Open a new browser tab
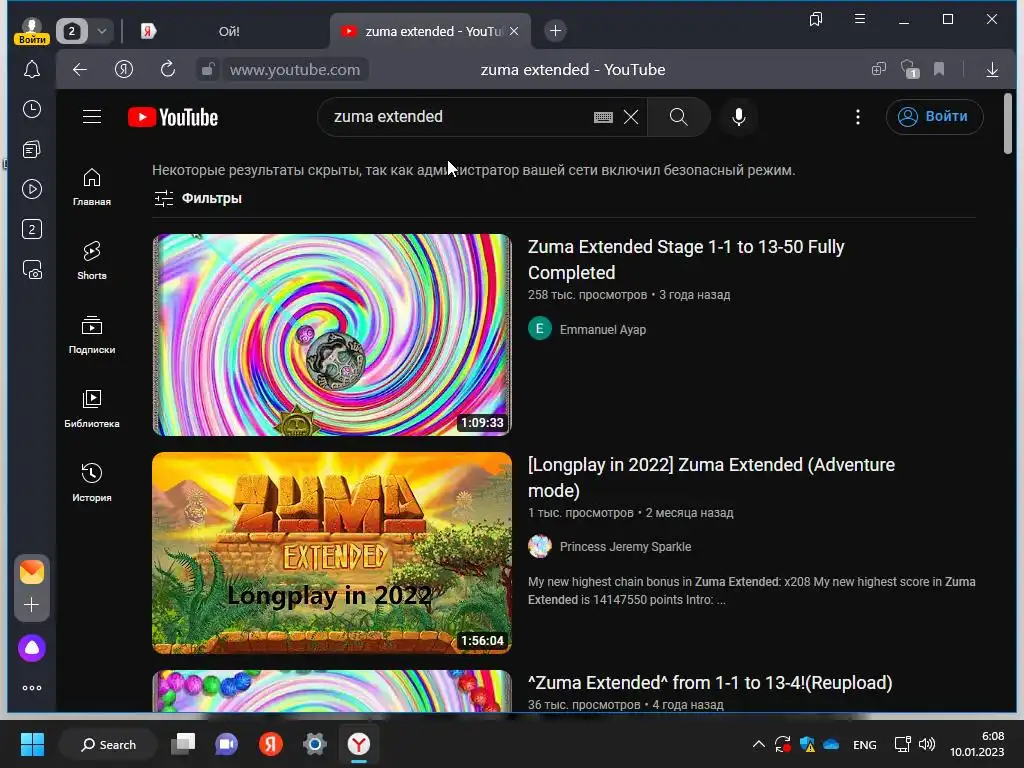Viewport: 1024px width, 768px height. 555,31
